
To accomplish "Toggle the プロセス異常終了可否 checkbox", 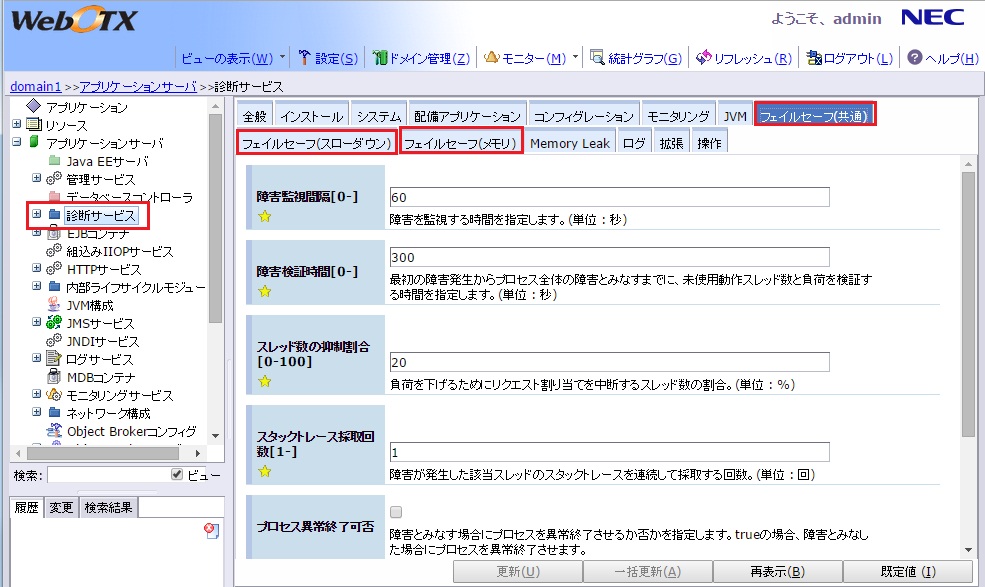I will [x=396, y=511].
